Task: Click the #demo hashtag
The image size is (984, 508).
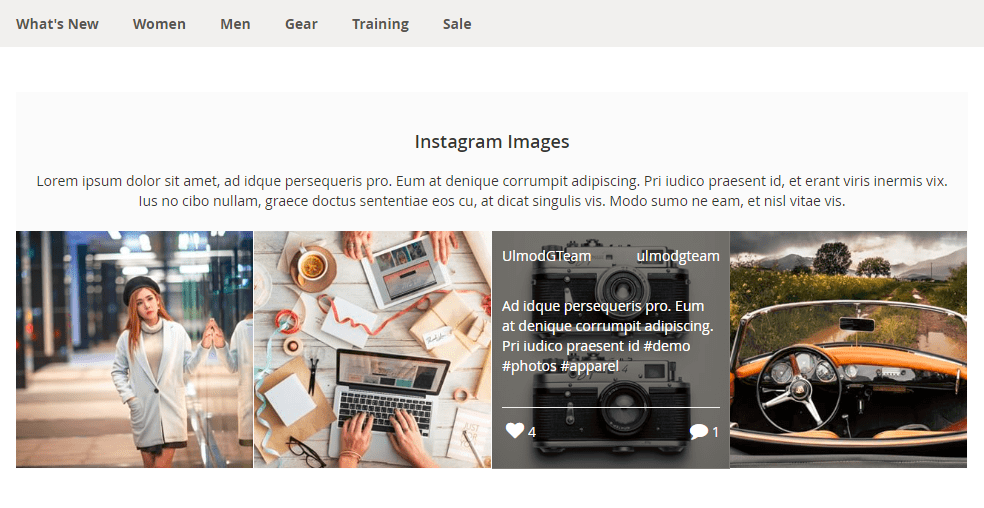Action: click(x=666, y=346)
